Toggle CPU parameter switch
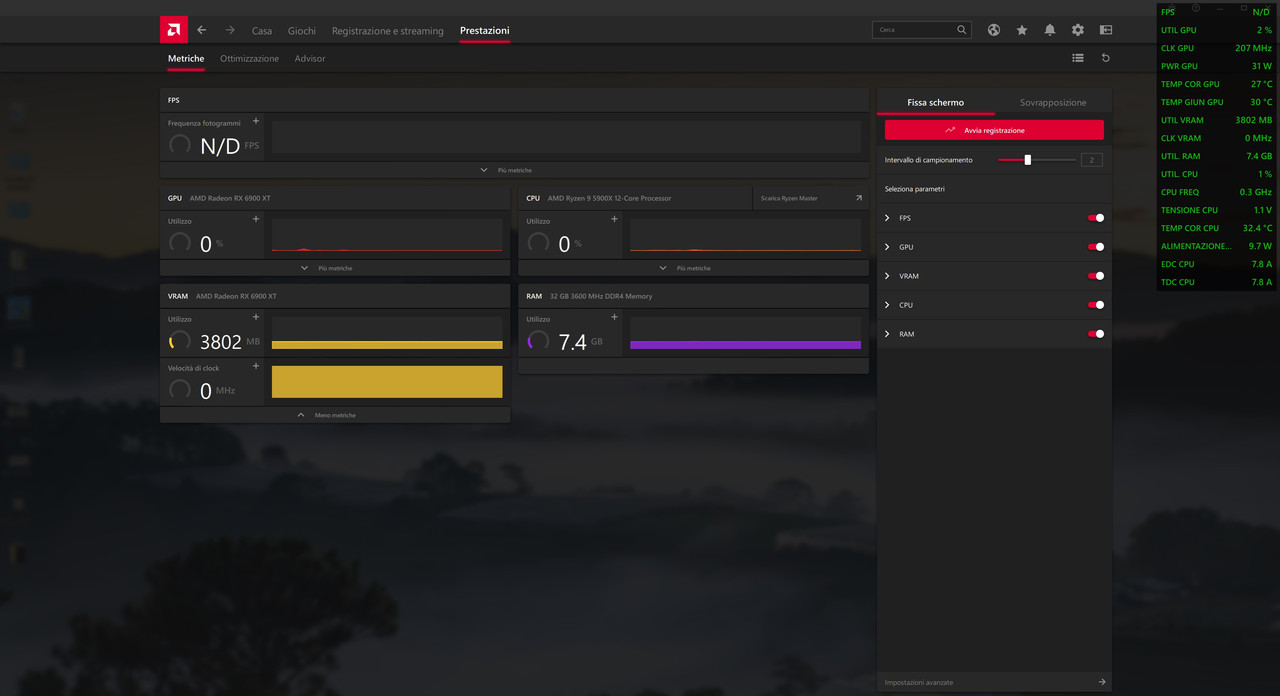This screenshot has height=696, width=1280. 1096,305
